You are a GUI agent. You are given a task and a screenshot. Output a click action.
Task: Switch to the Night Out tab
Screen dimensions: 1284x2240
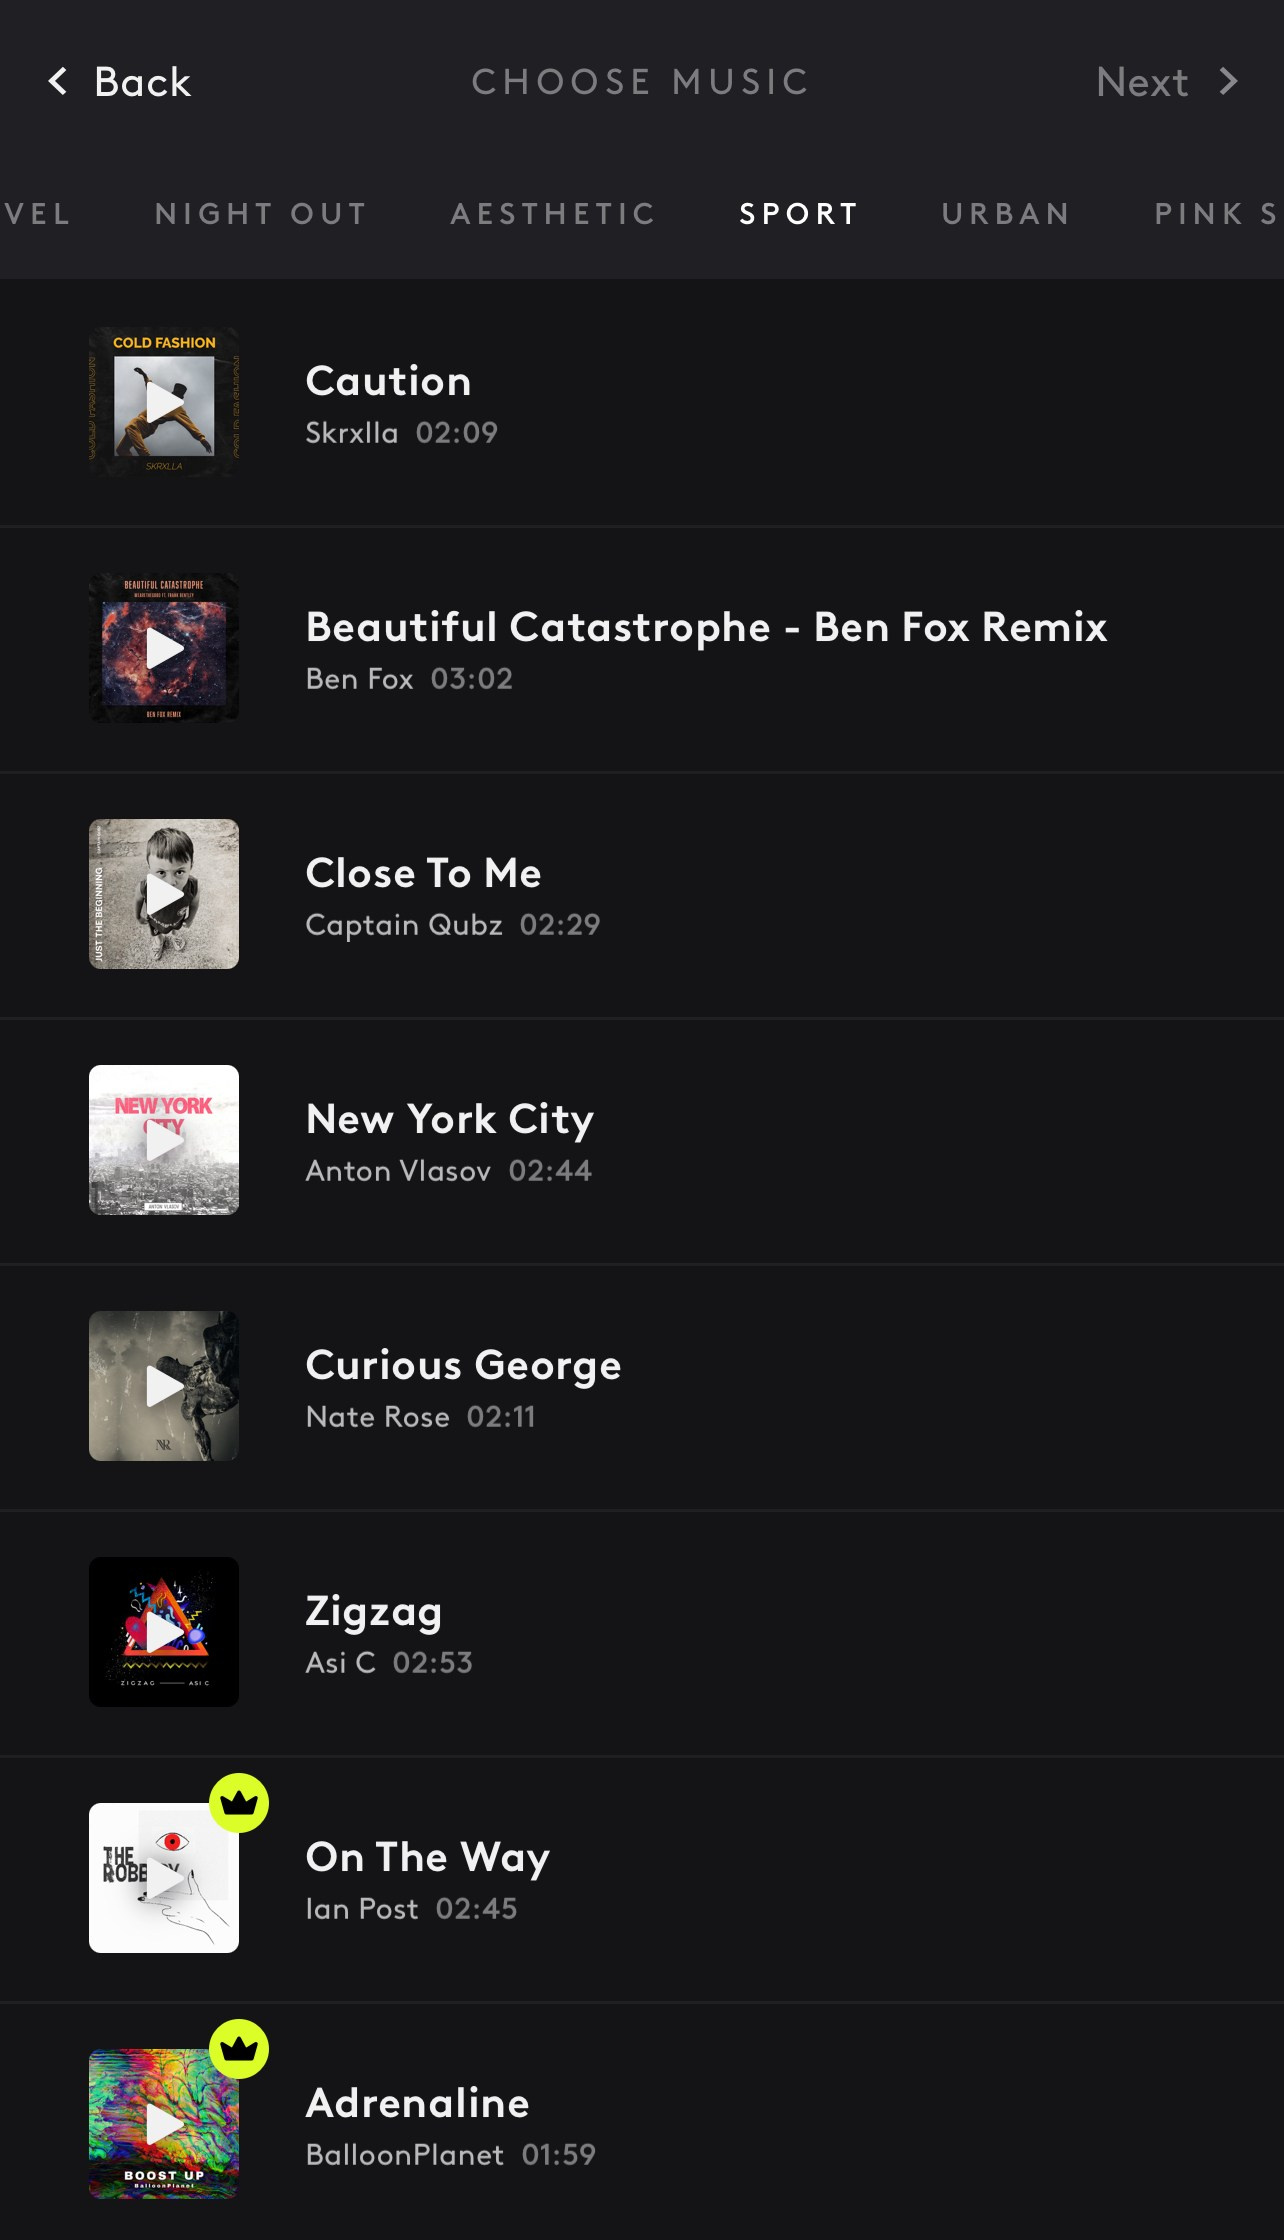[x=261, y=214]
